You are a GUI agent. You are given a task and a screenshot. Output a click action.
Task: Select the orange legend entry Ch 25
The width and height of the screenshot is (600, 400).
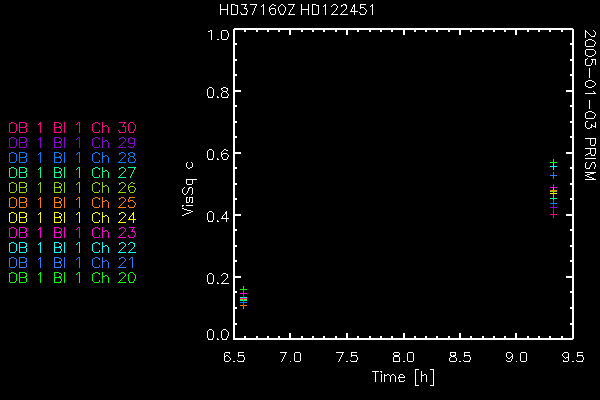coord(72,202)
